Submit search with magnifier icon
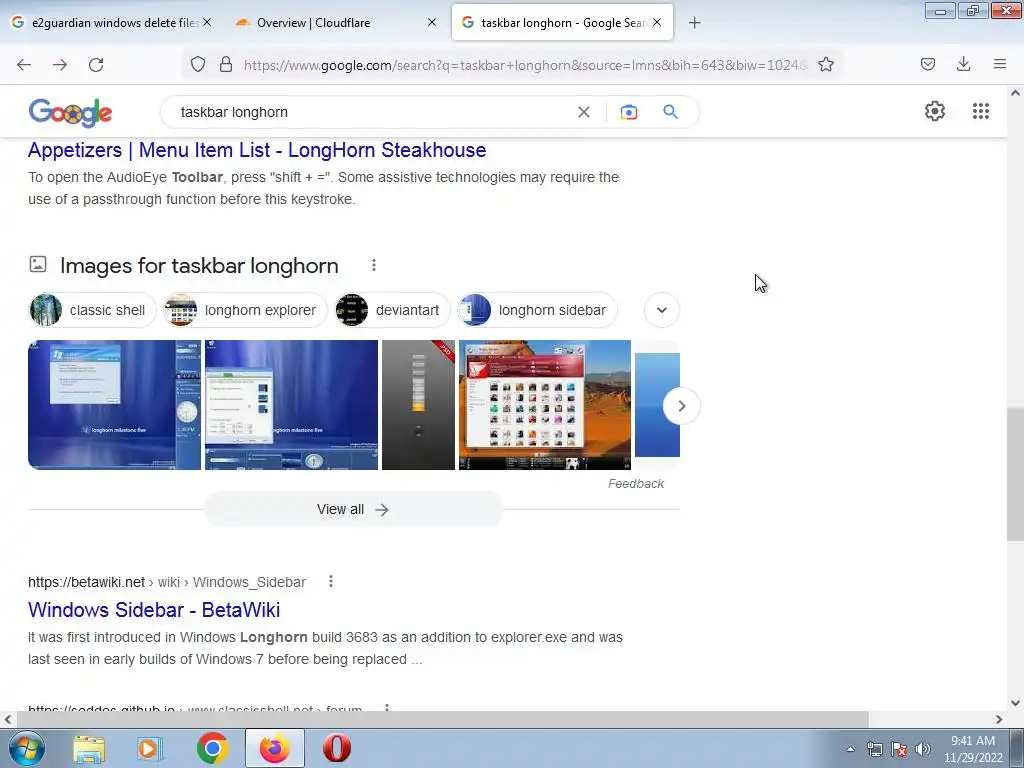 [x=671, y=112]
